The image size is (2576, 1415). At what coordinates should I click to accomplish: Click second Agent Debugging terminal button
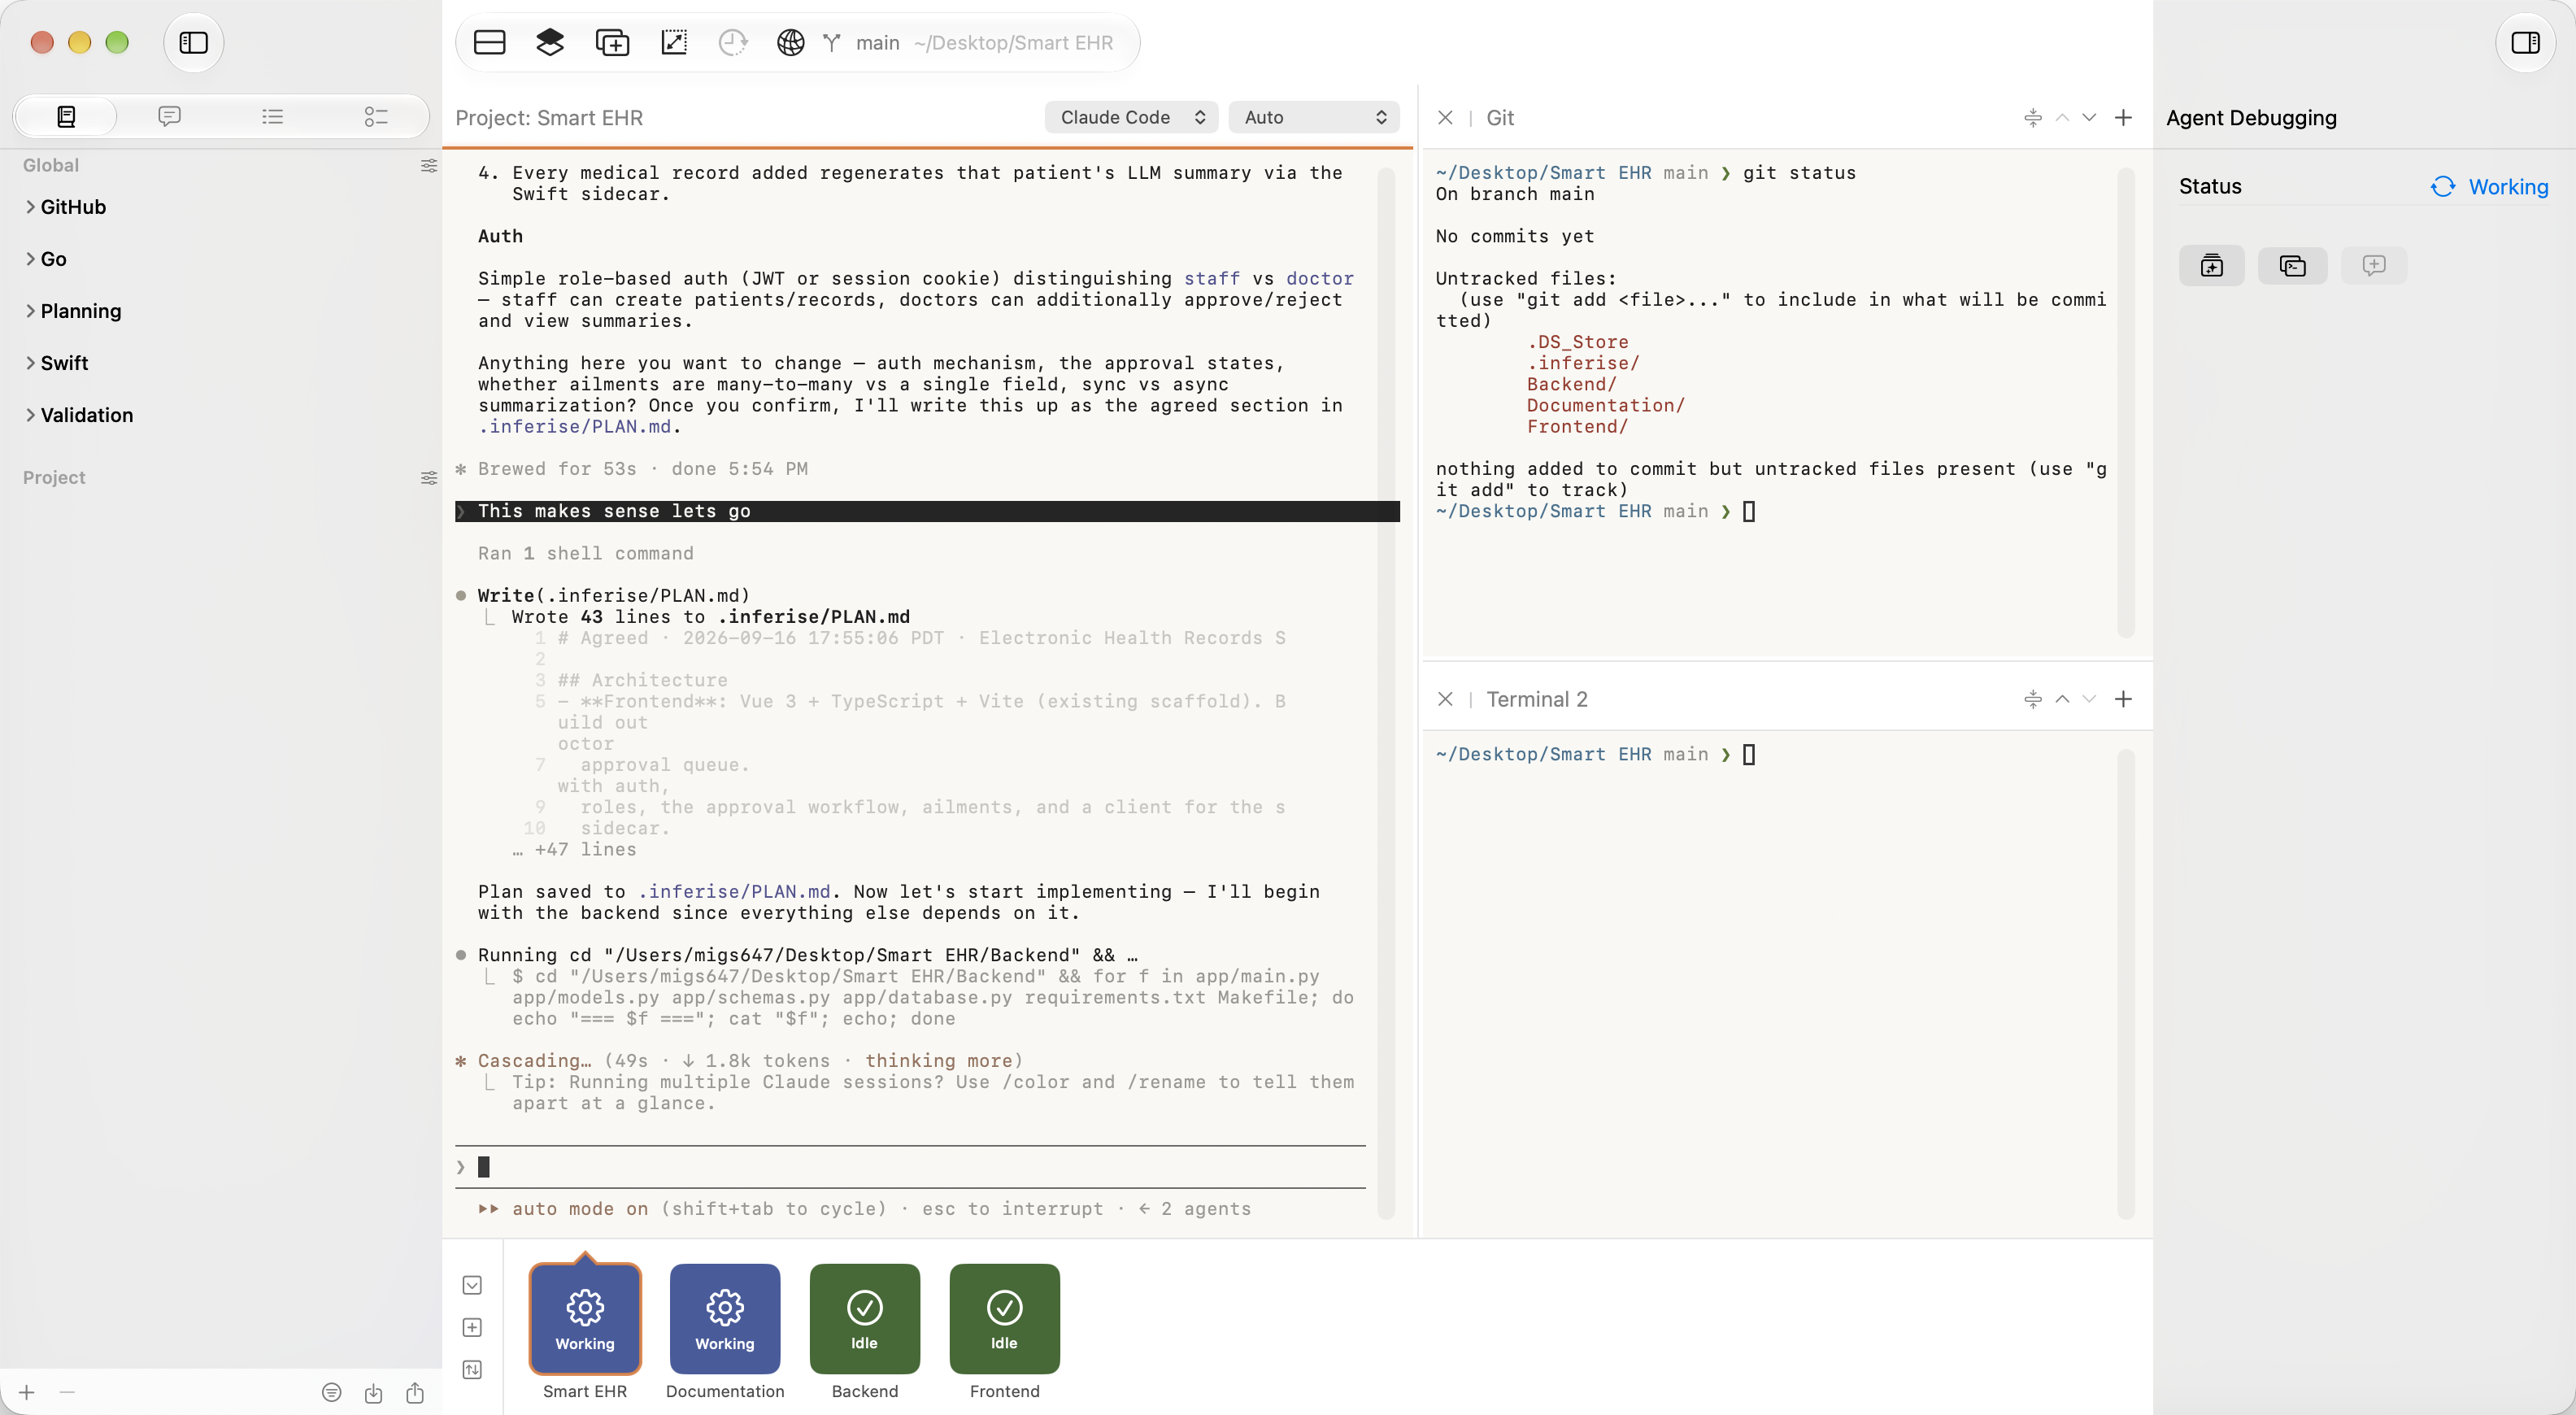coord(2293,266)
